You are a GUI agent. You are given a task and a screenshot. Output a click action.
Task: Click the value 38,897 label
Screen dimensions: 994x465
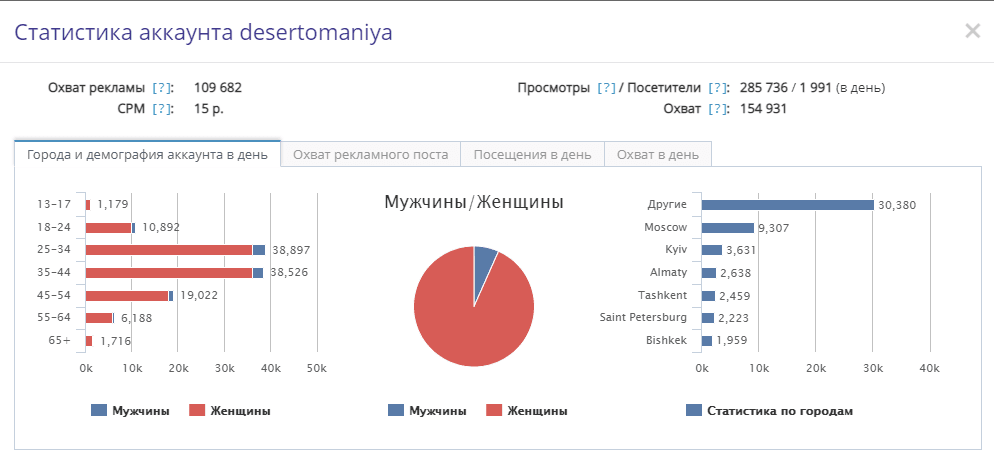(x=291, y=250)
